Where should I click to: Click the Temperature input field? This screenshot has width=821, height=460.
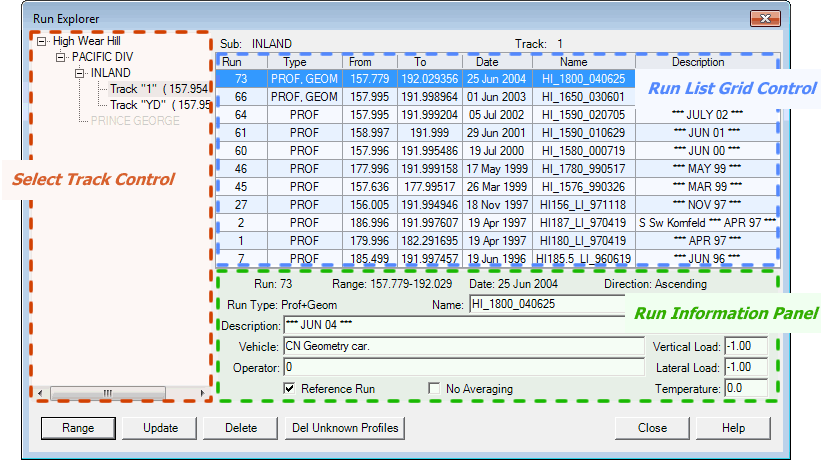(745, 388)
